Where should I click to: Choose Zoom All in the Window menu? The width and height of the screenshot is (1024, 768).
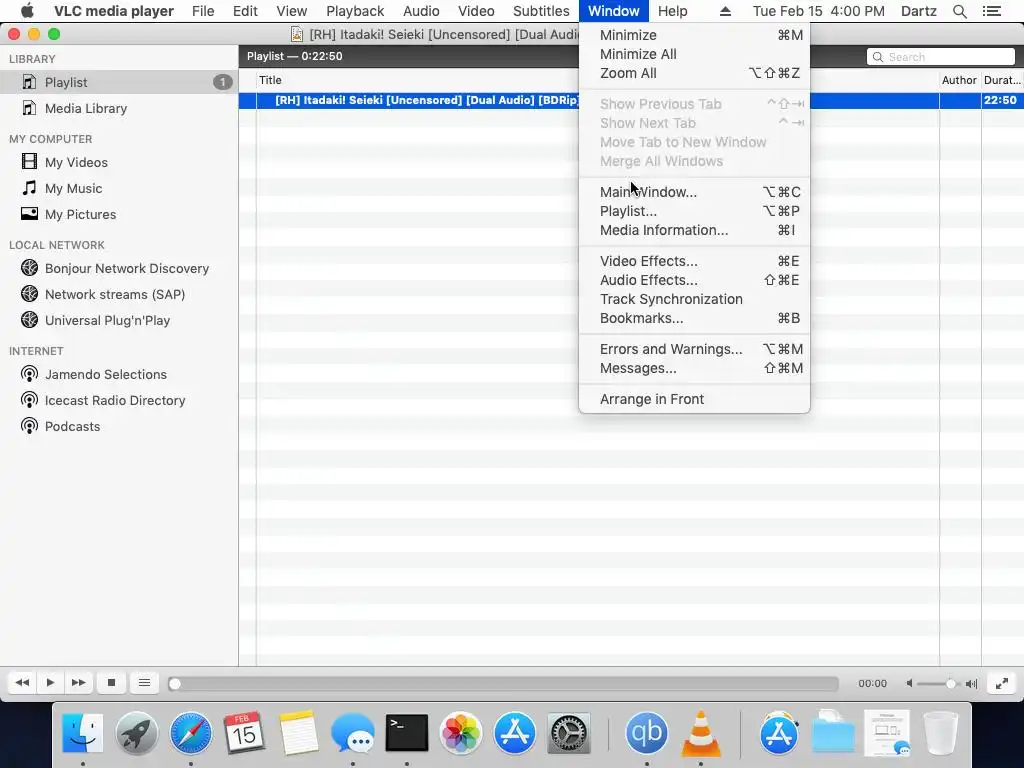coord(694,73)
